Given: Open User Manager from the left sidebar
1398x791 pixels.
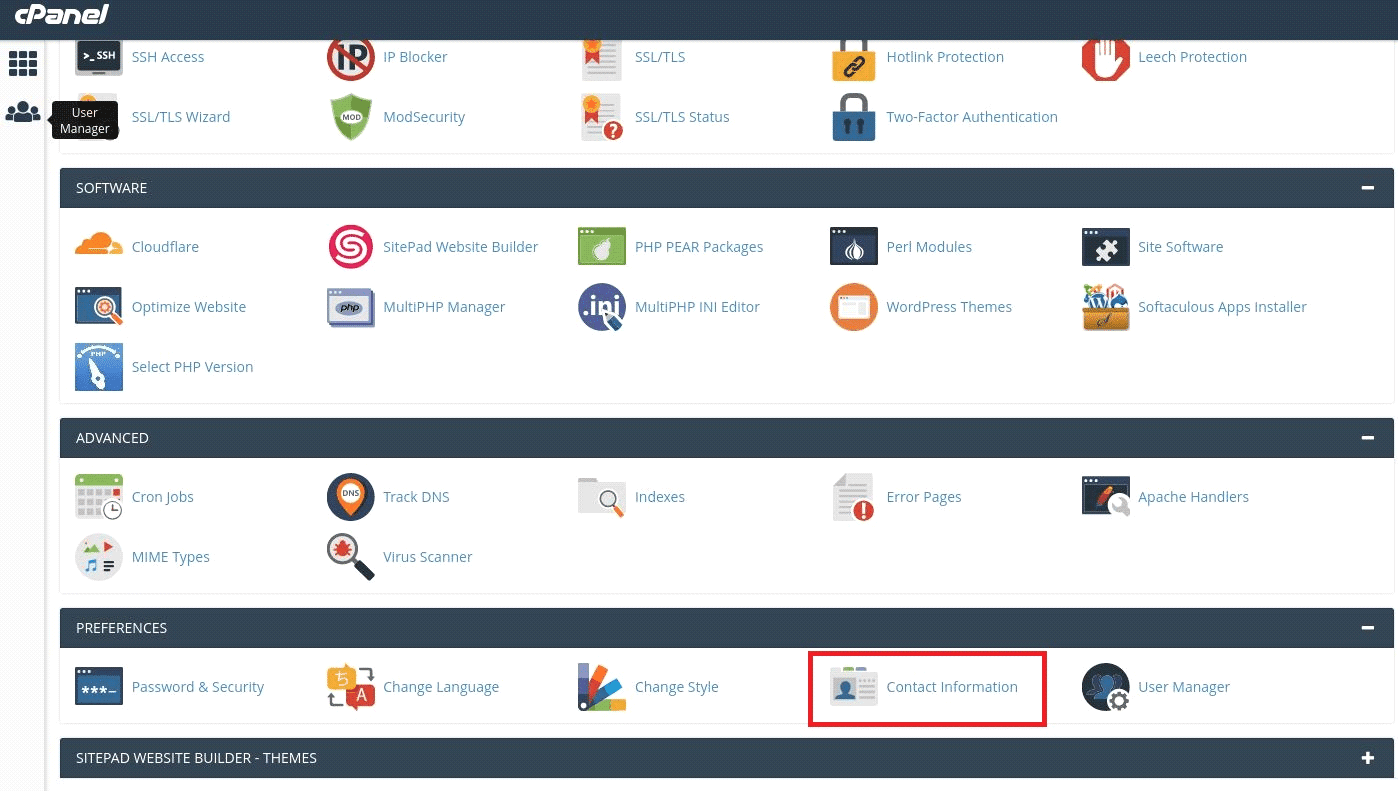Looking at the screenshot, I should click(x=23, y=111).
